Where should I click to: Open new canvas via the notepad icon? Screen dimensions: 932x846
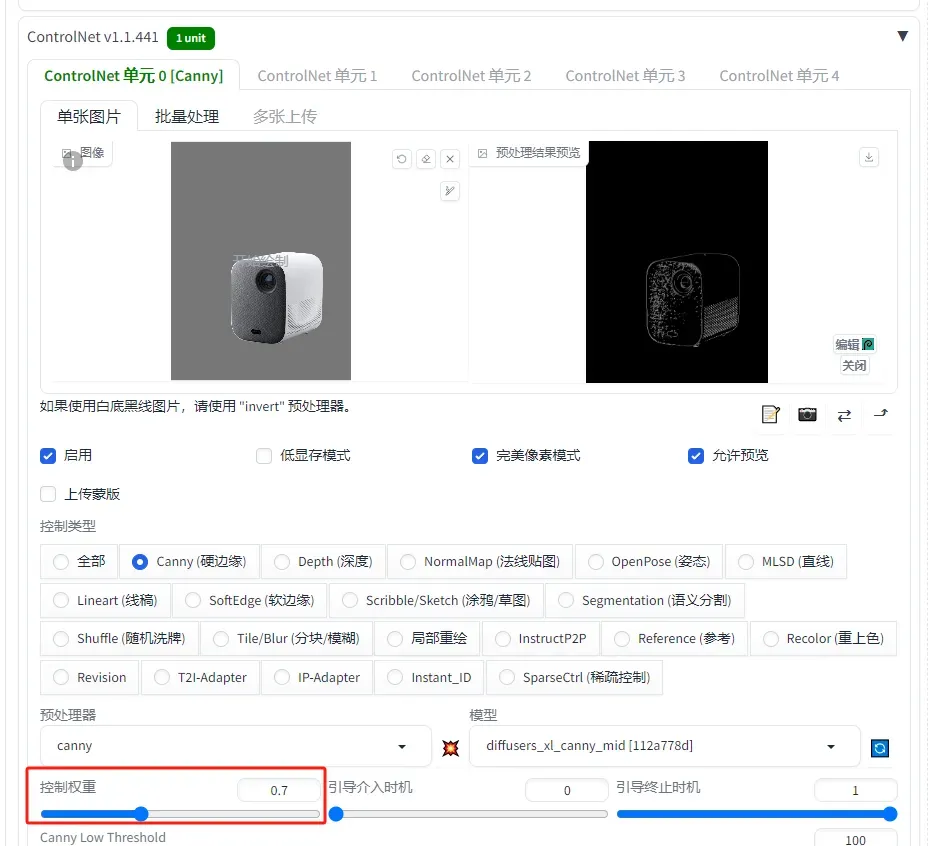point(770,414)
